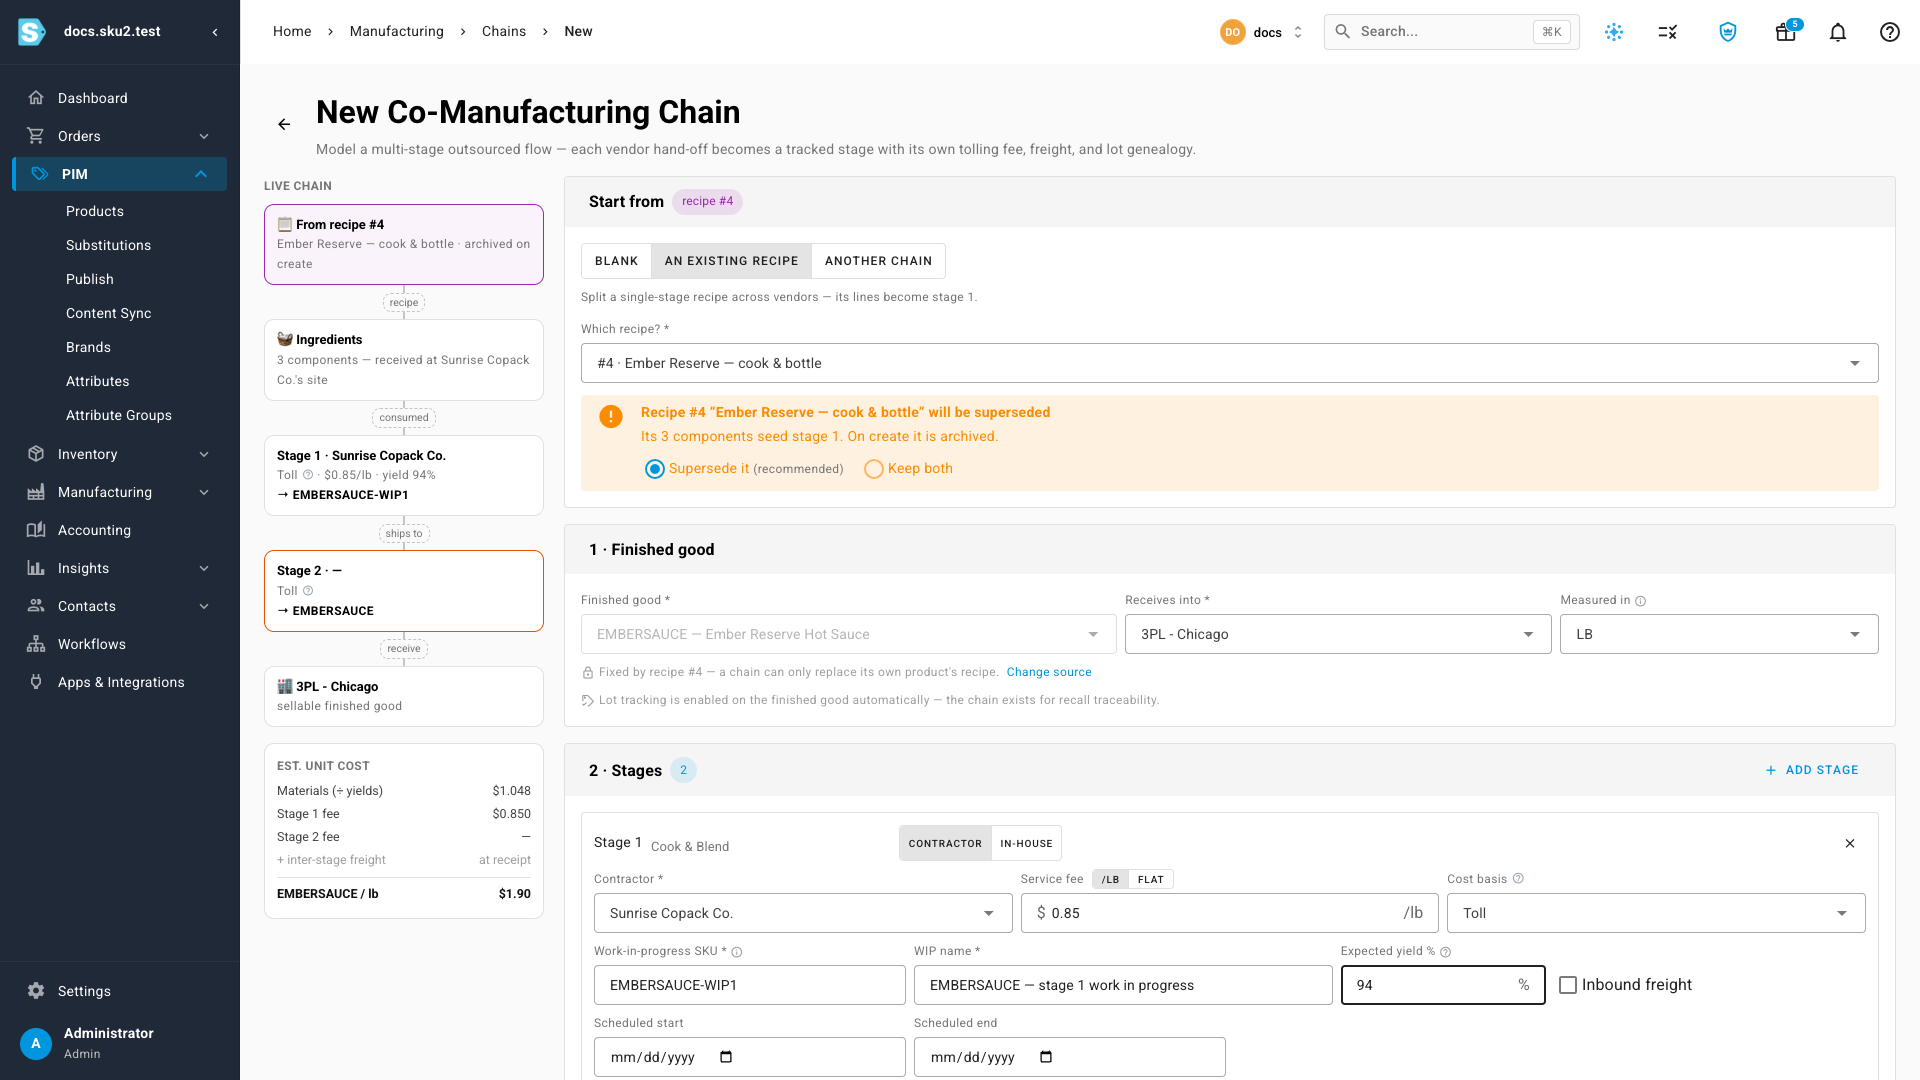The image size is (1920, 1080).
Task: Click the checklist tasks icon in header
Action: 1667,32
